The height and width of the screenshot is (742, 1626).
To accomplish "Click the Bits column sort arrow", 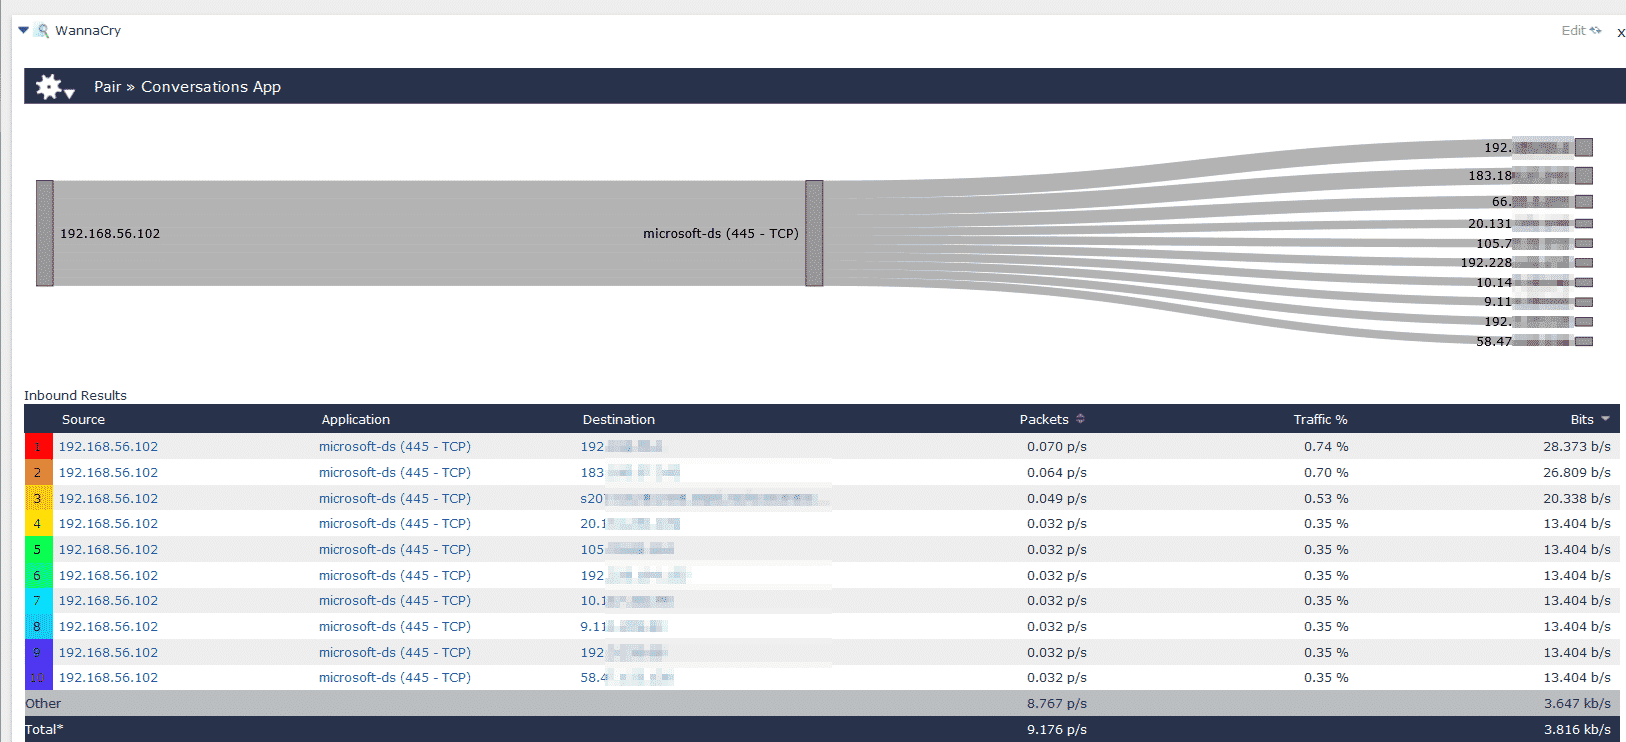I will tap(1605, 419).
